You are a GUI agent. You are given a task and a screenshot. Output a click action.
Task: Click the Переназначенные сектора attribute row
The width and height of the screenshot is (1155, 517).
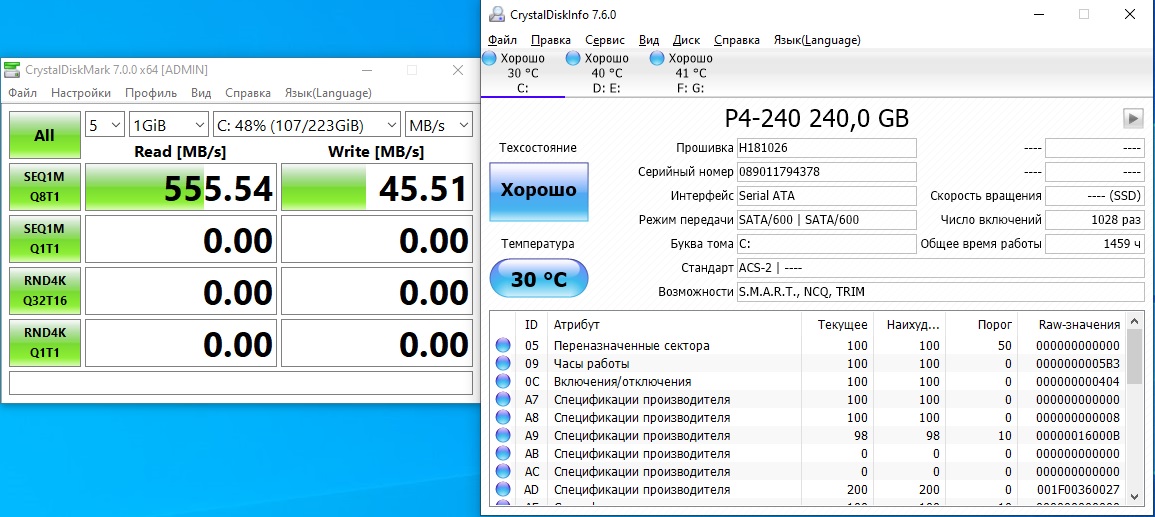point(809,345)
